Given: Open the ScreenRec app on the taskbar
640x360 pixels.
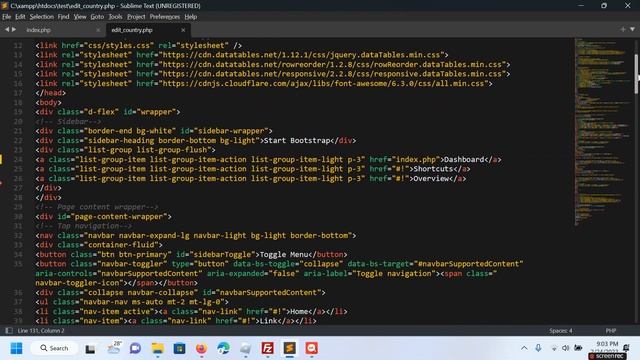Looking at the screenshot, I should point(311,348).
